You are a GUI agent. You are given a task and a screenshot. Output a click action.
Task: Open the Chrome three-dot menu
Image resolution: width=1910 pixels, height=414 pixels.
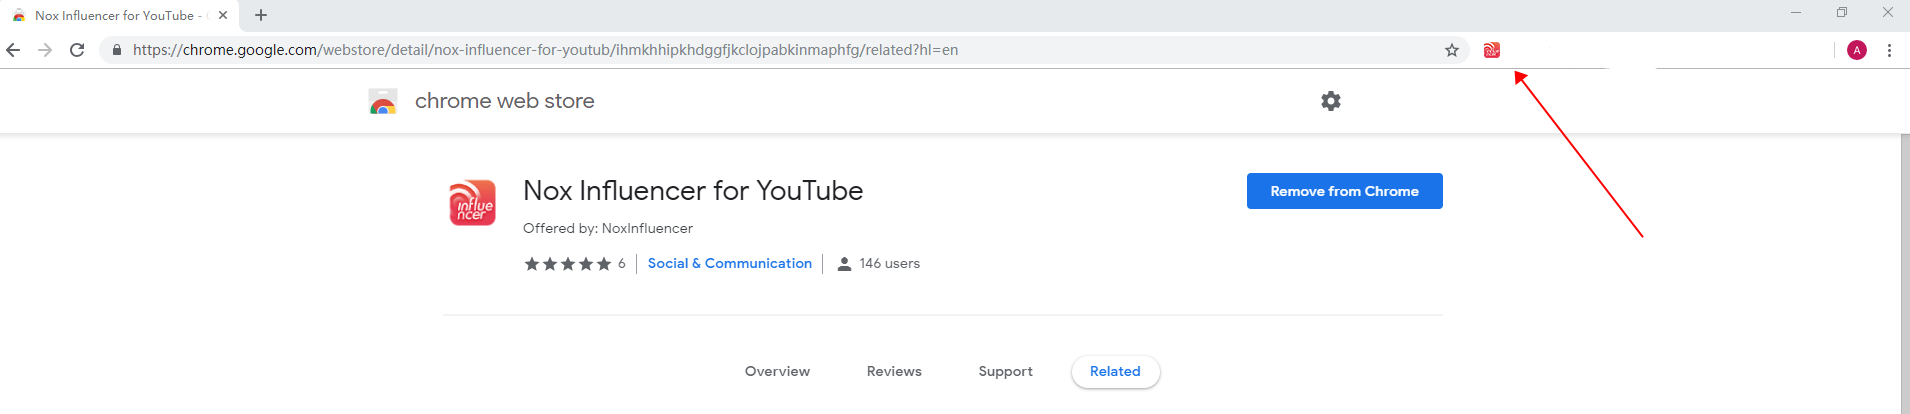coord(1889,50)
